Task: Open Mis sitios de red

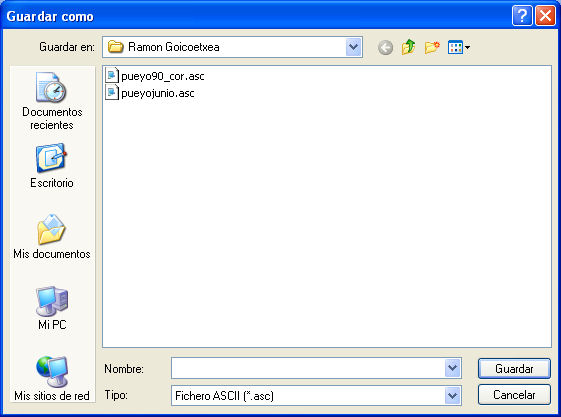Action: (52, 378)
